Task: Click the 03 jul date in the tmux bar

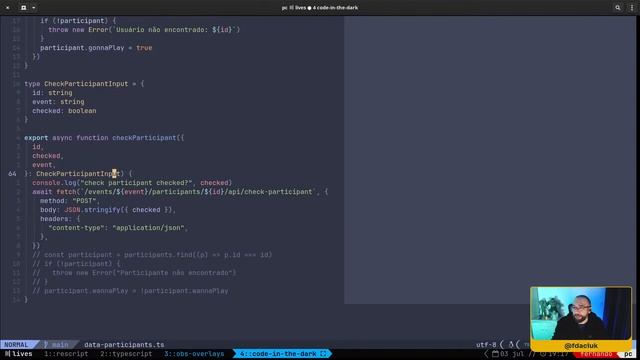Action: 513,353
